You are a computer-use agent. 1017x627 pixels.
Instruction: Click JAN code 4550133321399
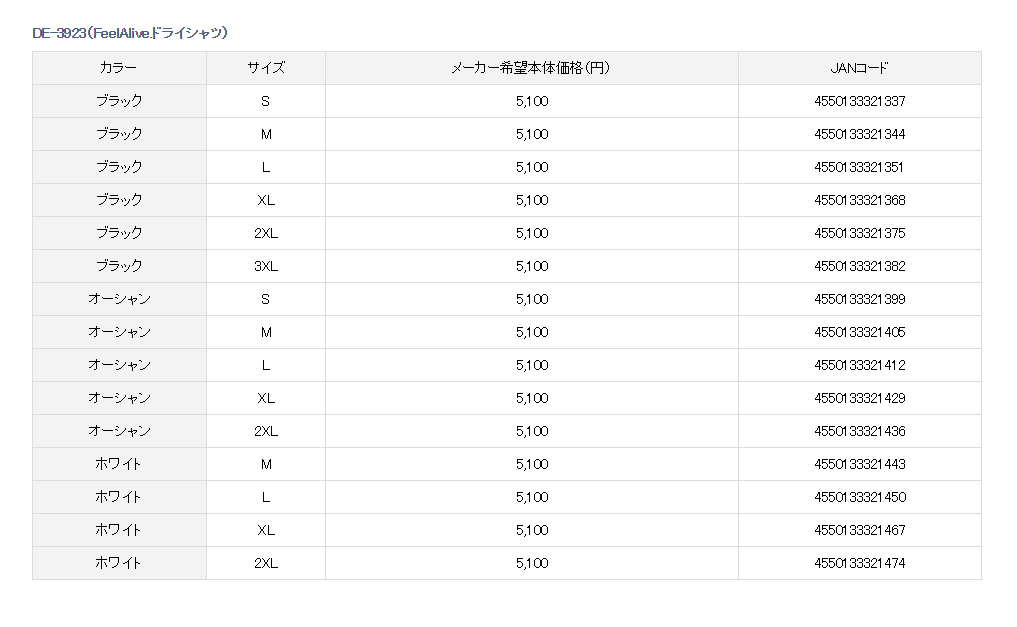coord(859,299)
